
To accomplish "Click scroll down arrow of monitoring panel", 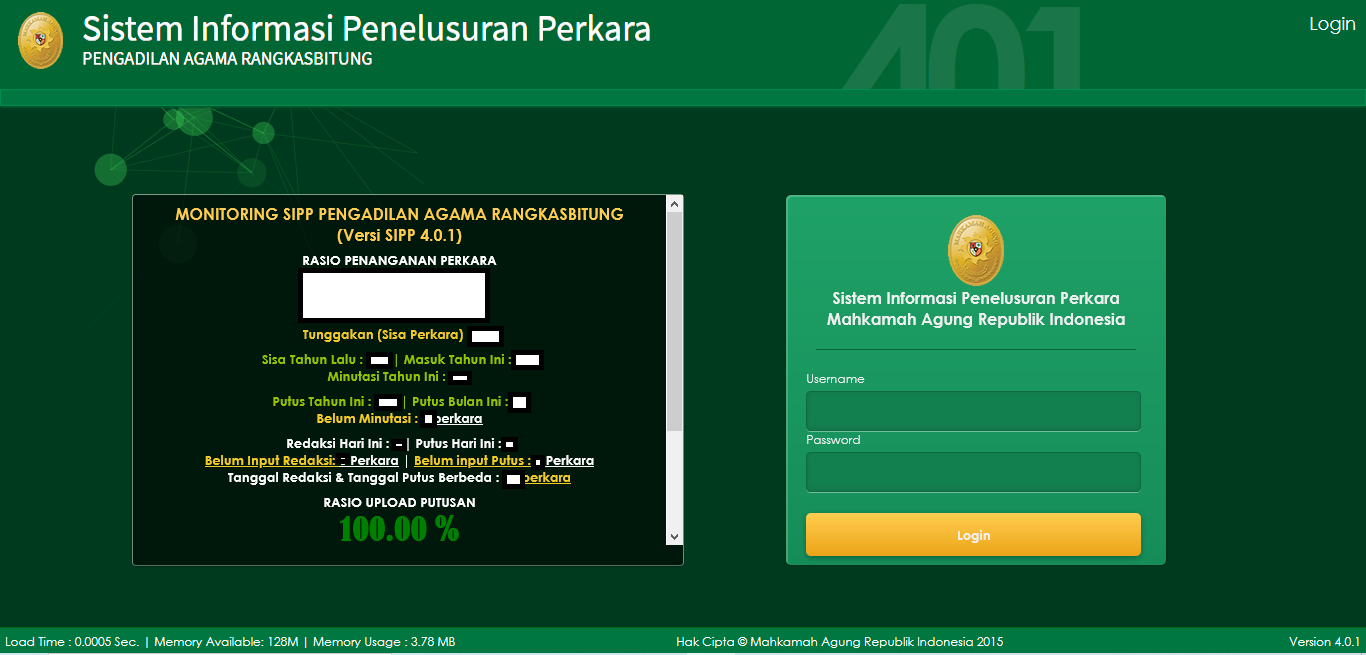I will pos(674,537).
